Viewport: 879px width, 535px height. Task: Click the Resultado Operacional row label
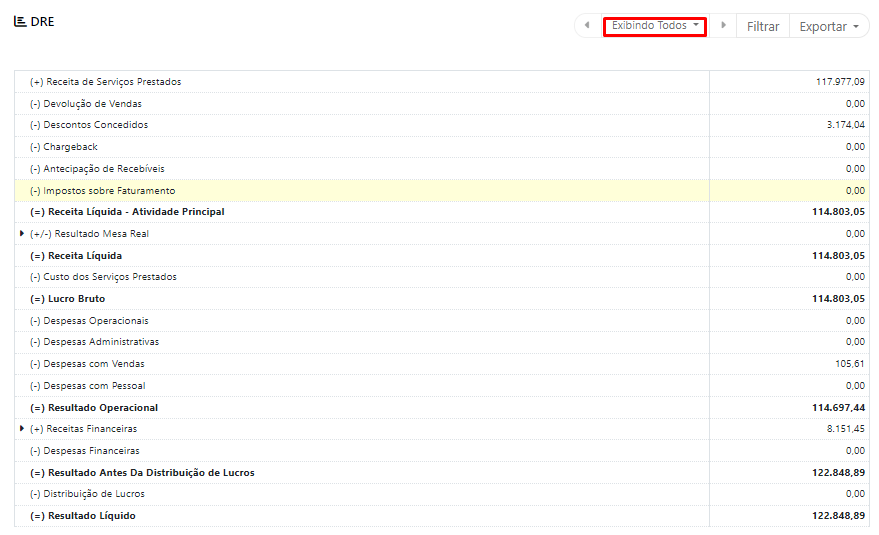(x=94, y=408)
